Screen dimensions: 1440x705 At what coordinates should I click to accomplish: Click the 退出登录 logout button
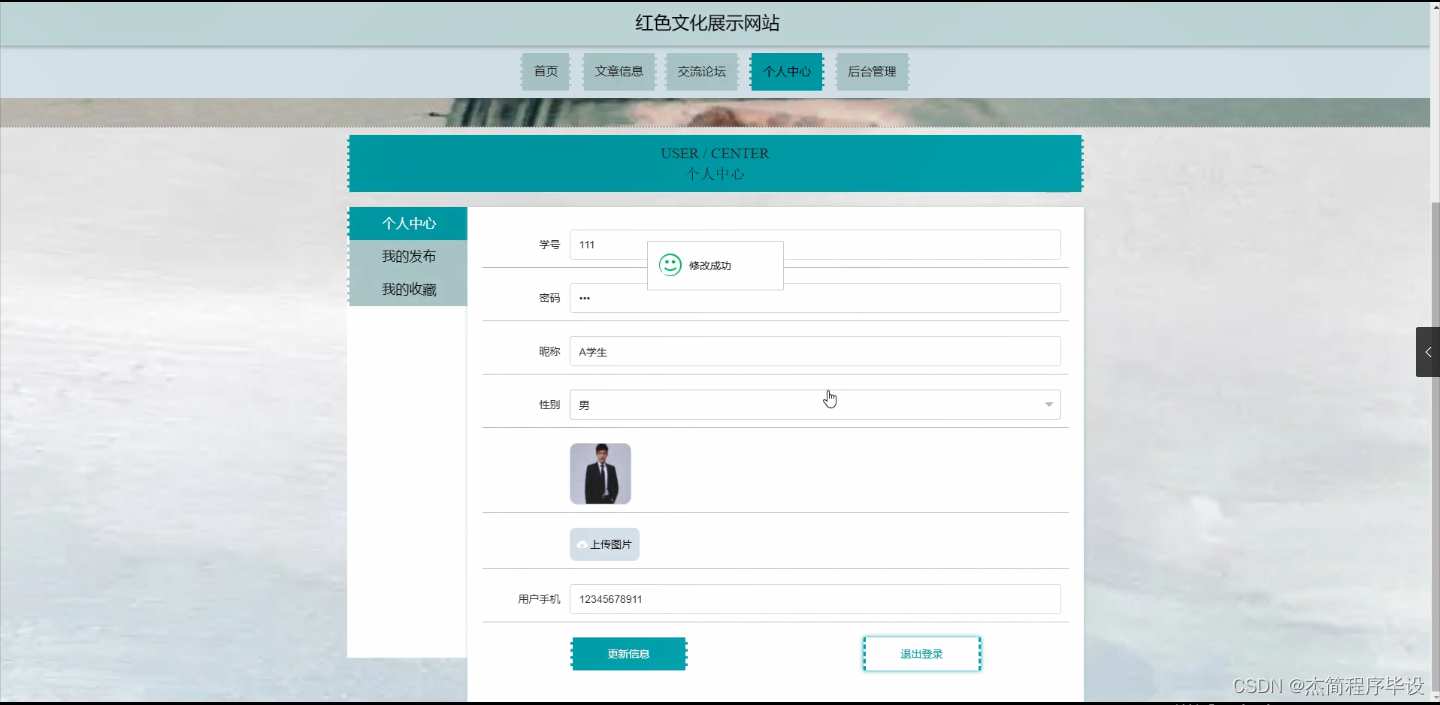921,653
